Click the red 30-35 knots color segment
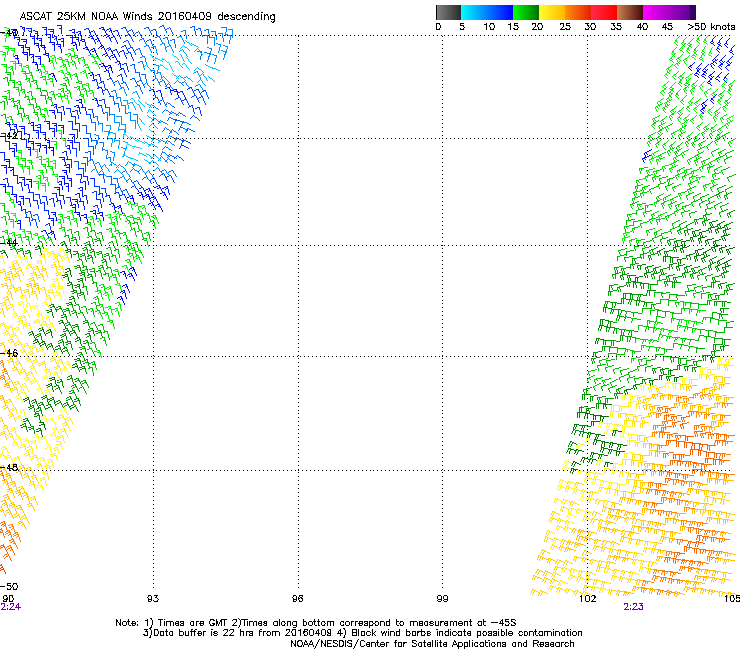Screen dimensions: 740x650 [x=604, y=12]
